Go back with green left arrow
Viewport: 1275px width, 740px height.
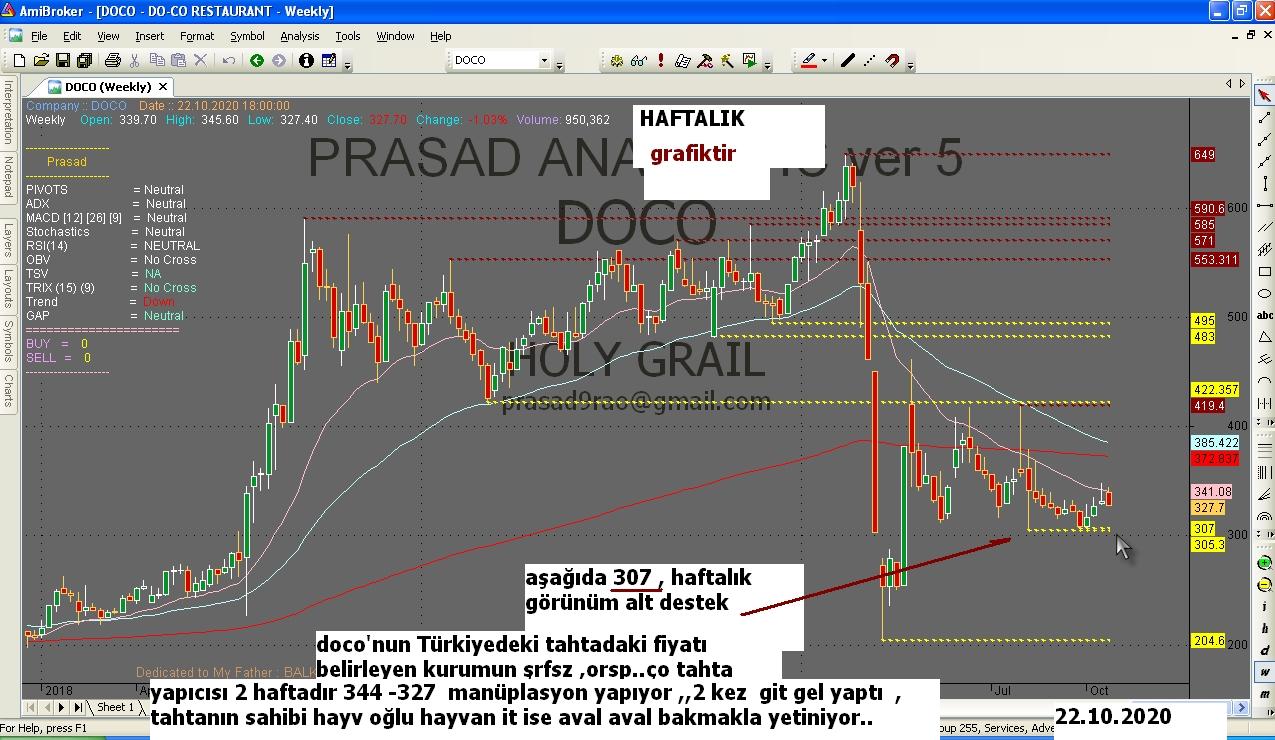pyautogui.click(x=257, y=61)
